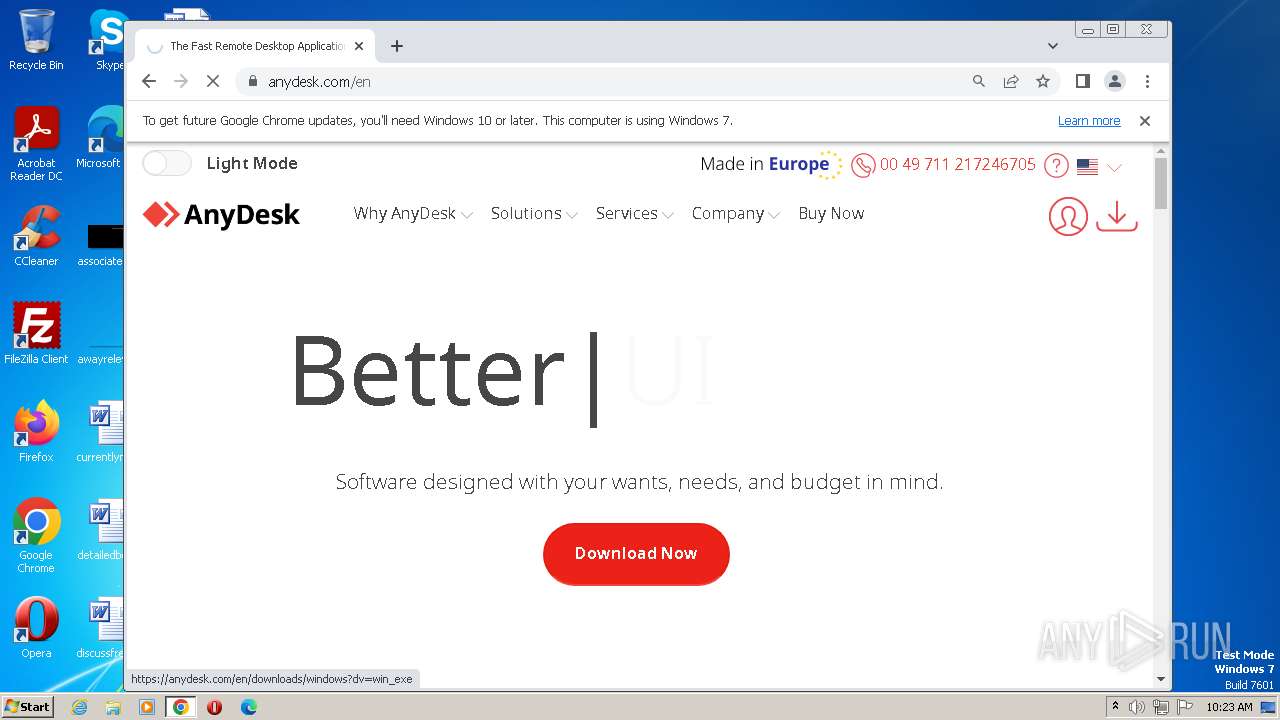Viewport: 1280px width, 720px height.
Task: Toggle the Chrome side panel
Action: [x=1082, y=81]
